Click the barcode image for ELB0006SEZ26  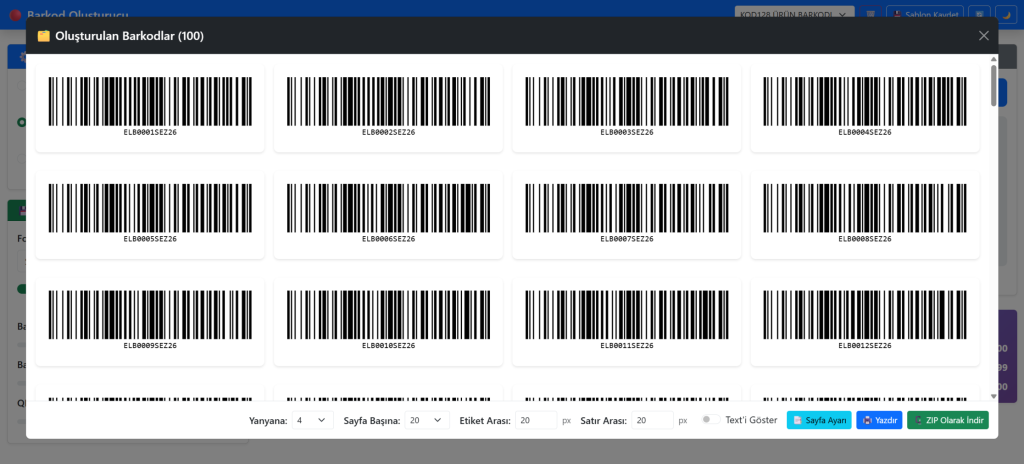tap(389, 208)
